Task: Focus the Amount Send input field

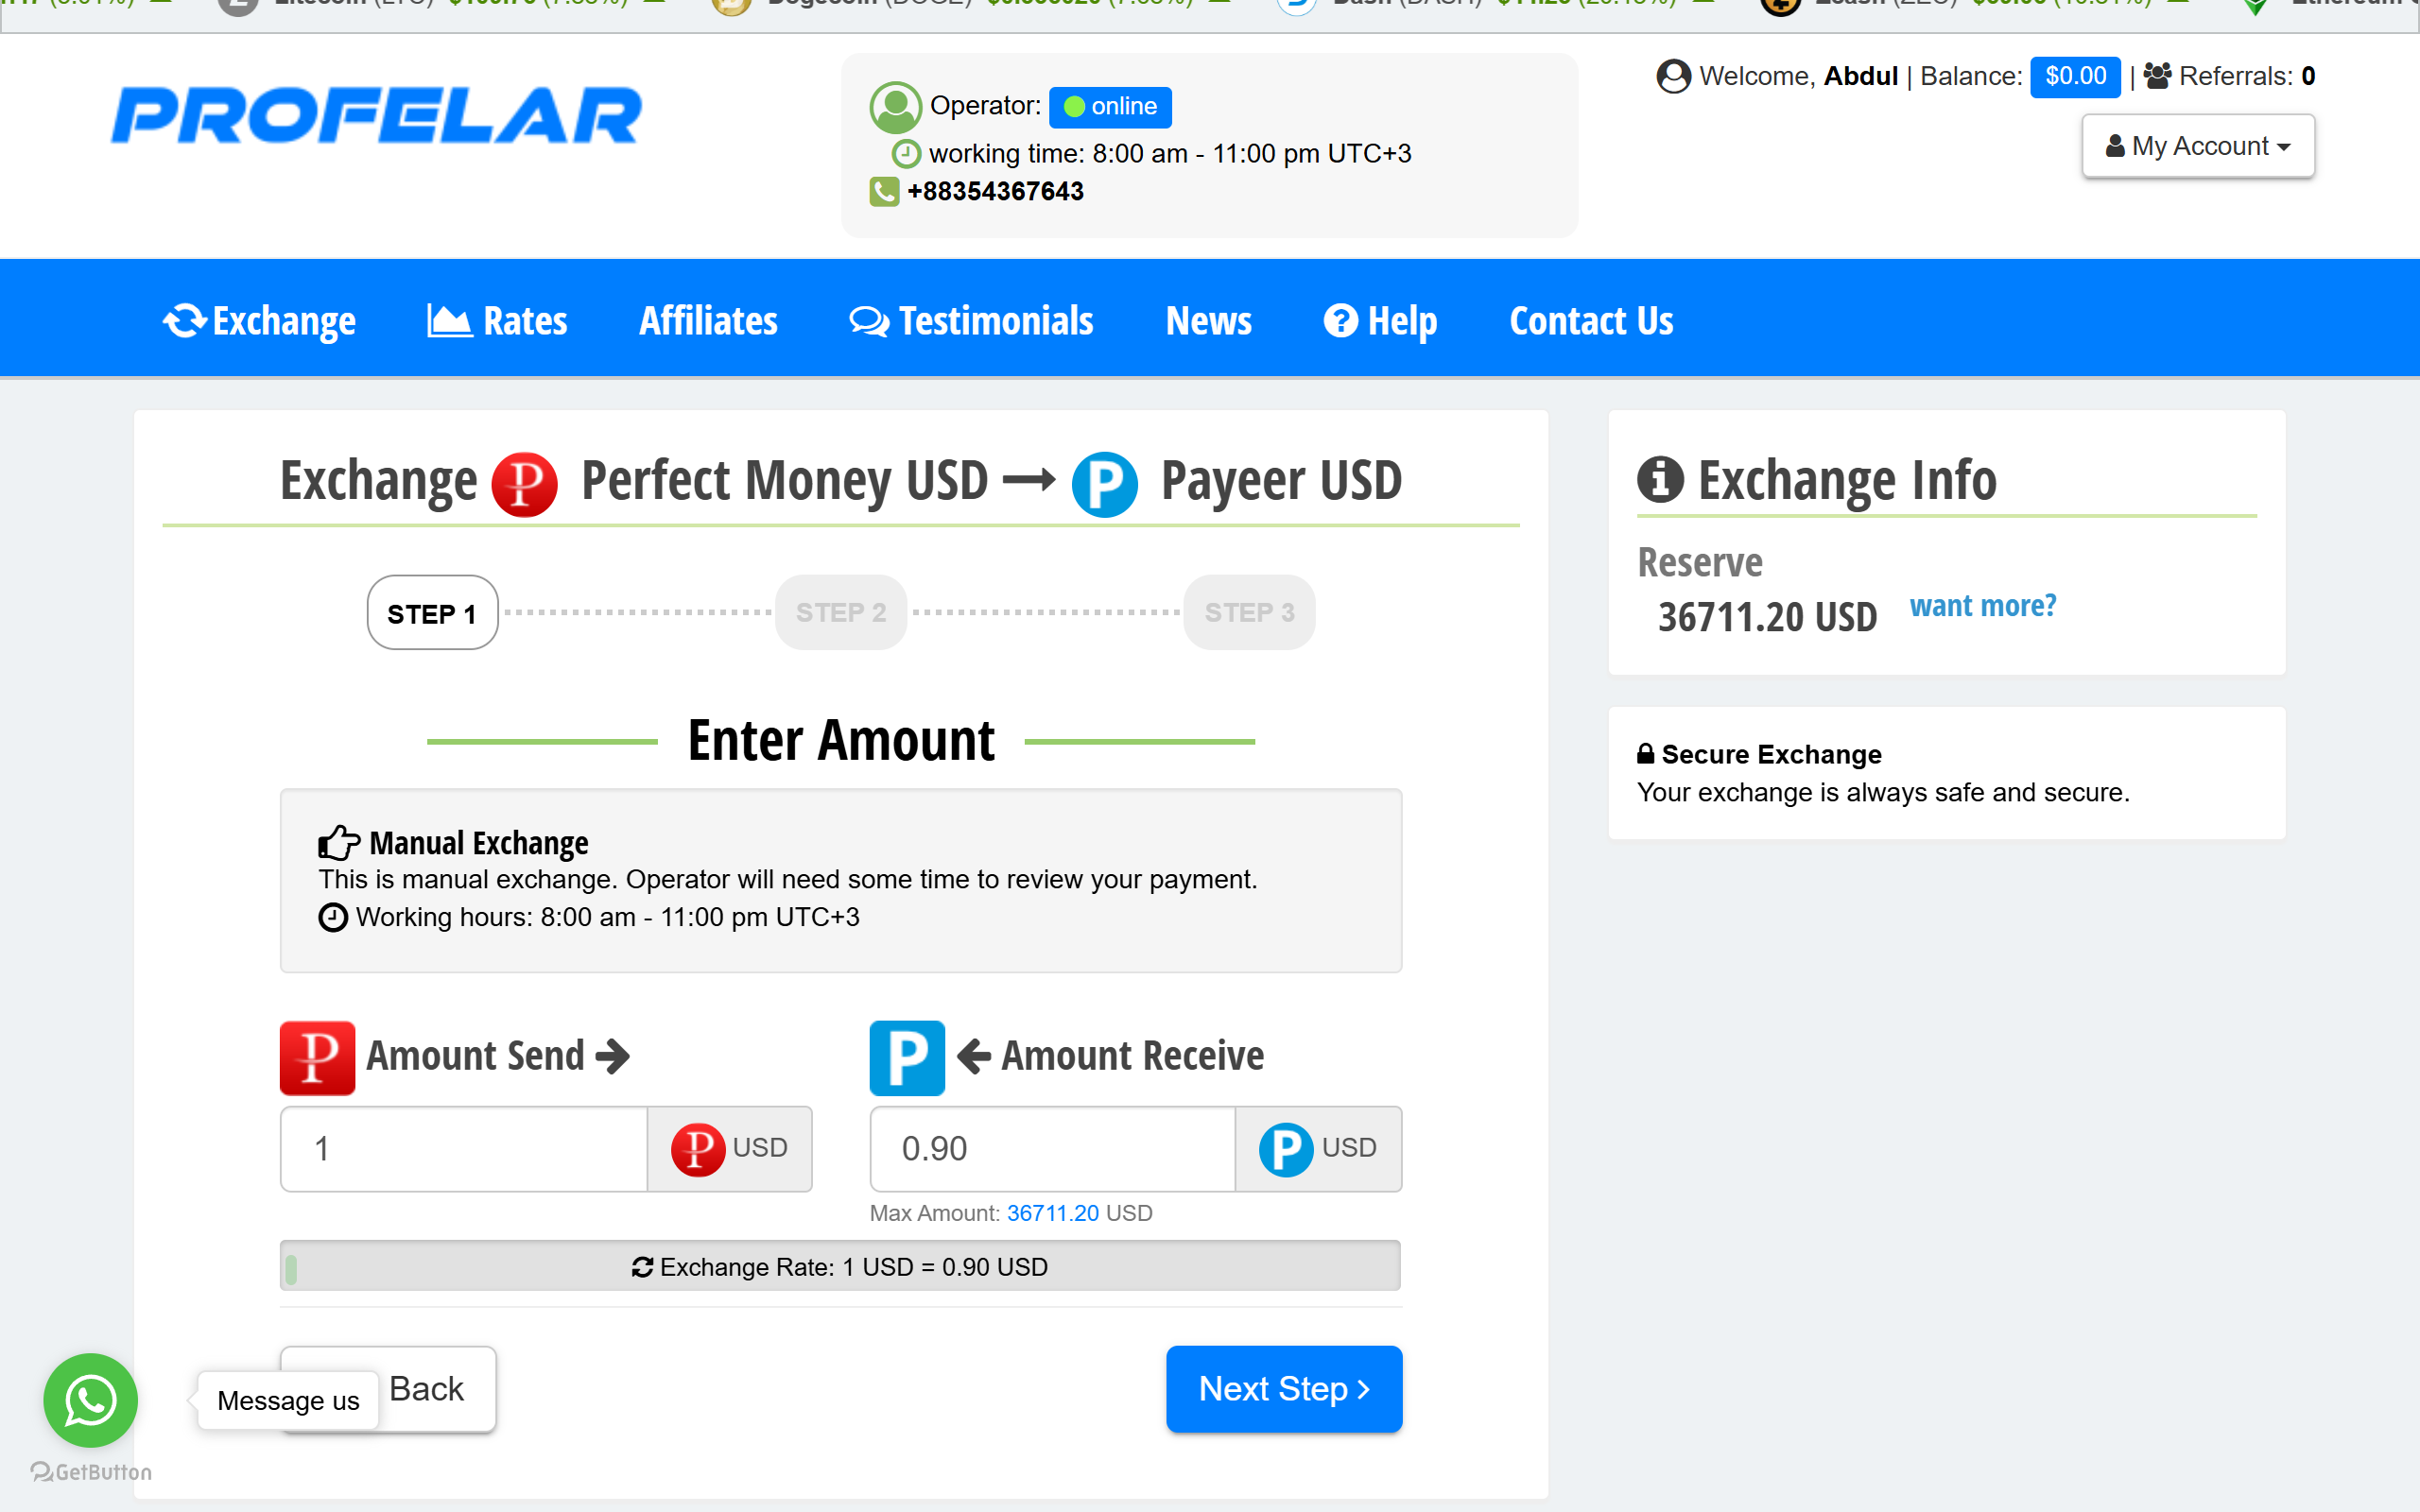Action: coord(464,1148)
